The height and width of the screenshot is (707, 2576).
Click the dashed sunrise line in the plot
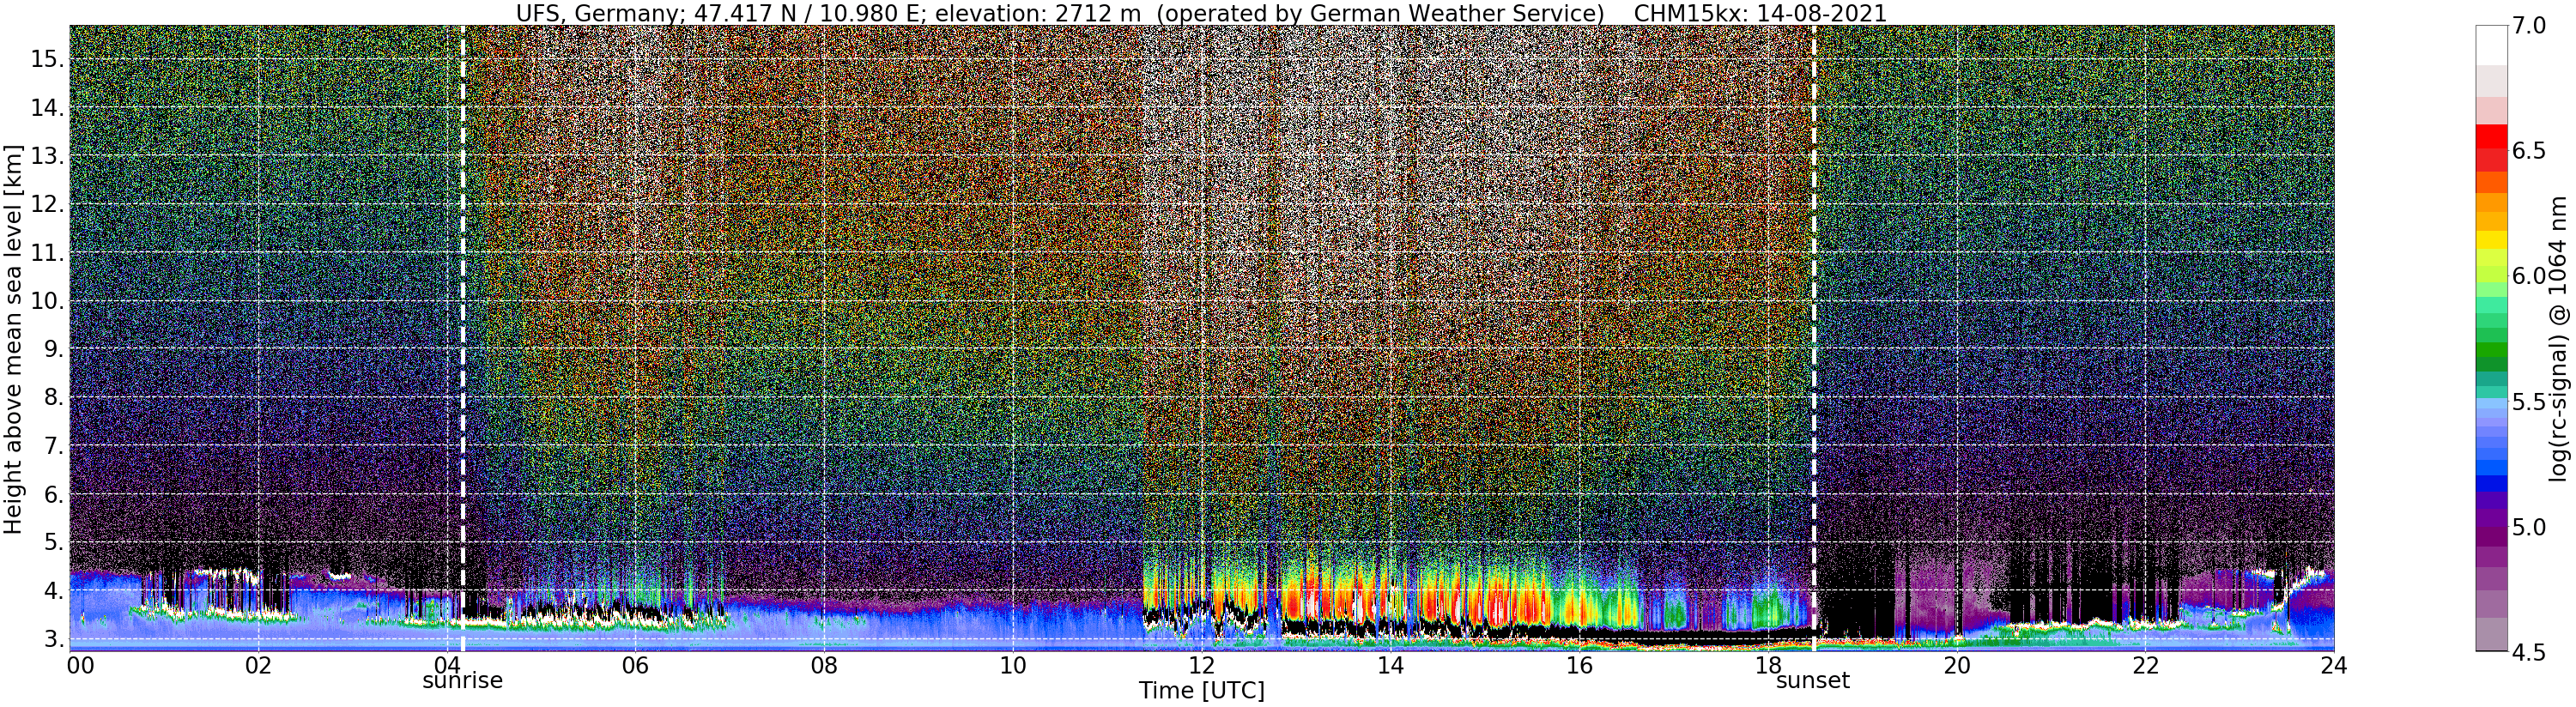pos(463,338)
